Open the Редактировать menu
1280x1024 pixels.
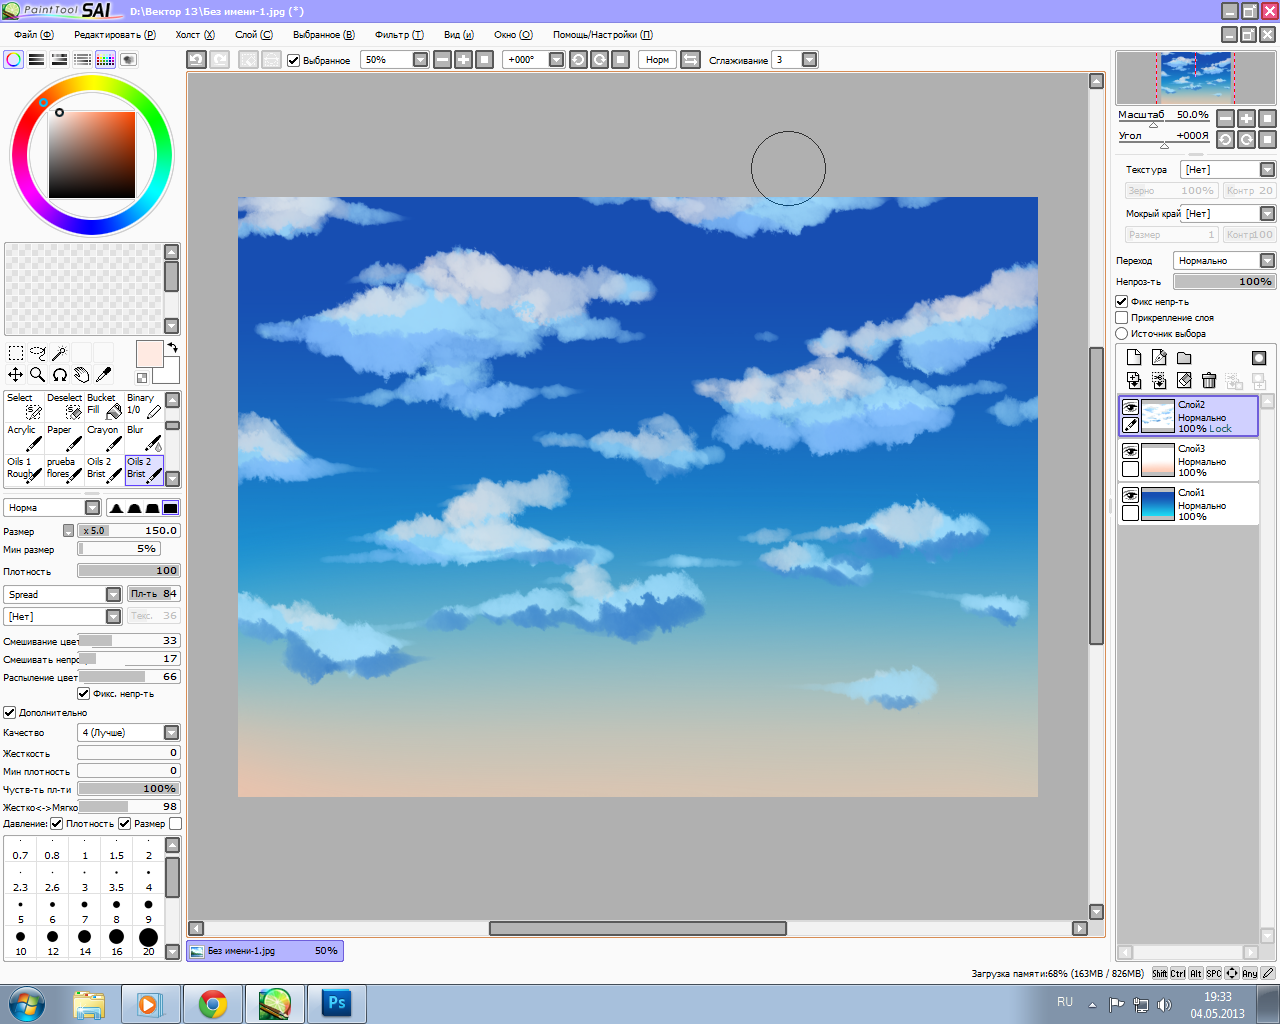115,35
